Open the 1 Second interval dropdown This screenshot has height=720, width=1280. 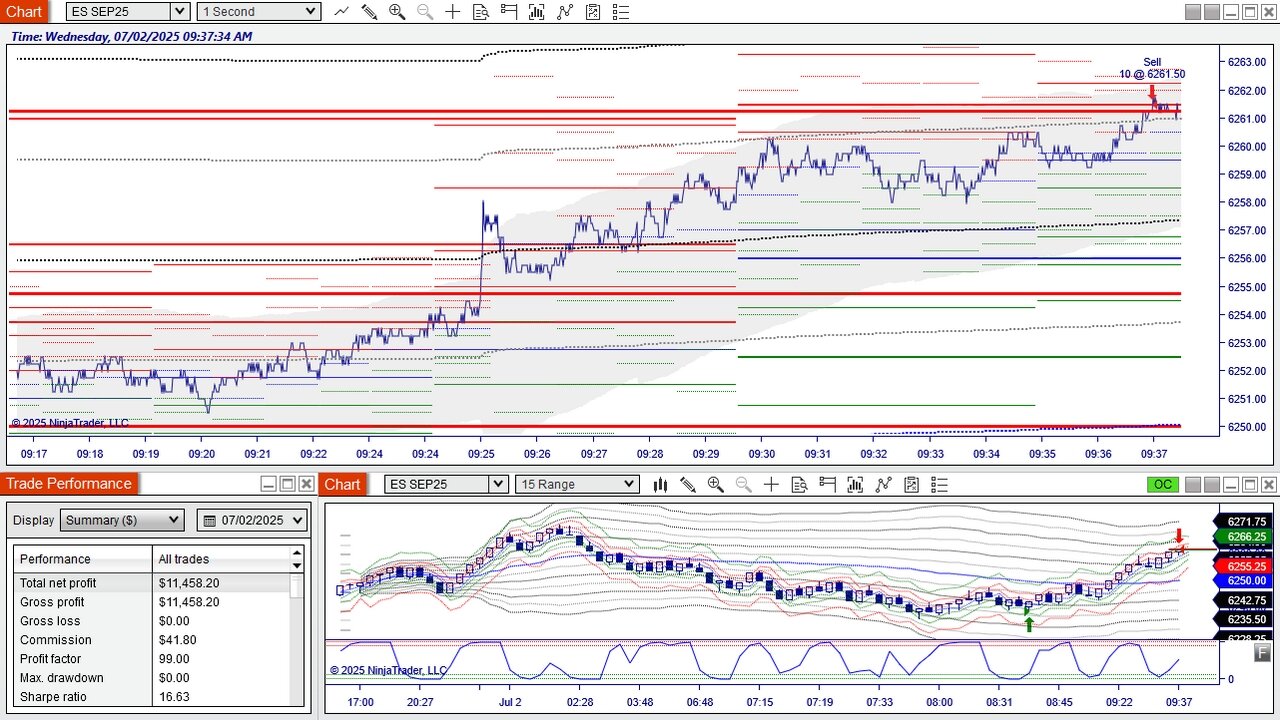(259, 12)
